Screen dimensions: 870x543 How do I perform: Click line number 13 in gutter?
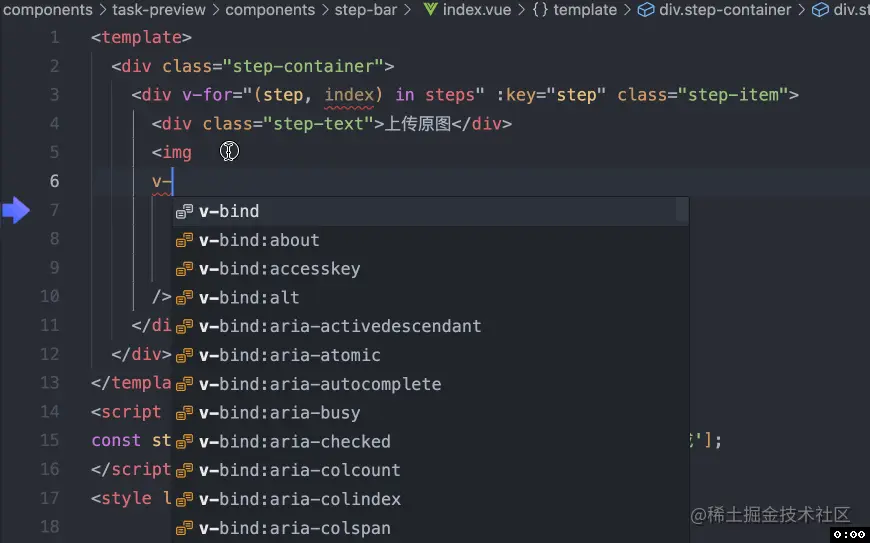coord(50,383)
